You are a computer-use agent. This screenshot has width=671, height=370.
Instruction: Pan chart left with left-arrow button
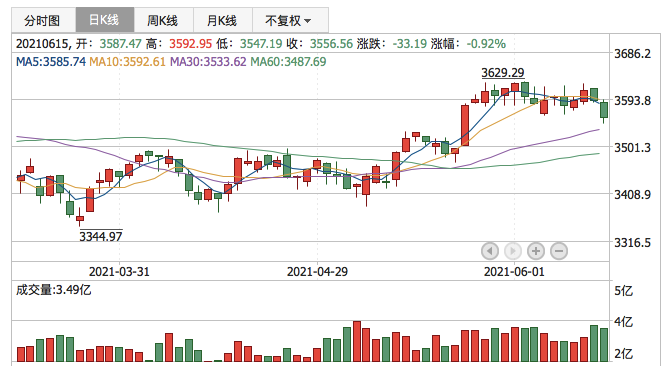[x=490, y=251]
